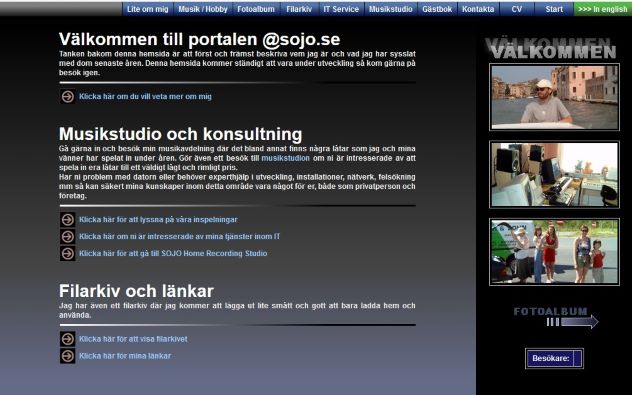Open the 'Musik / Hobby' menu item
632x395 pixels.
(203, 9)
